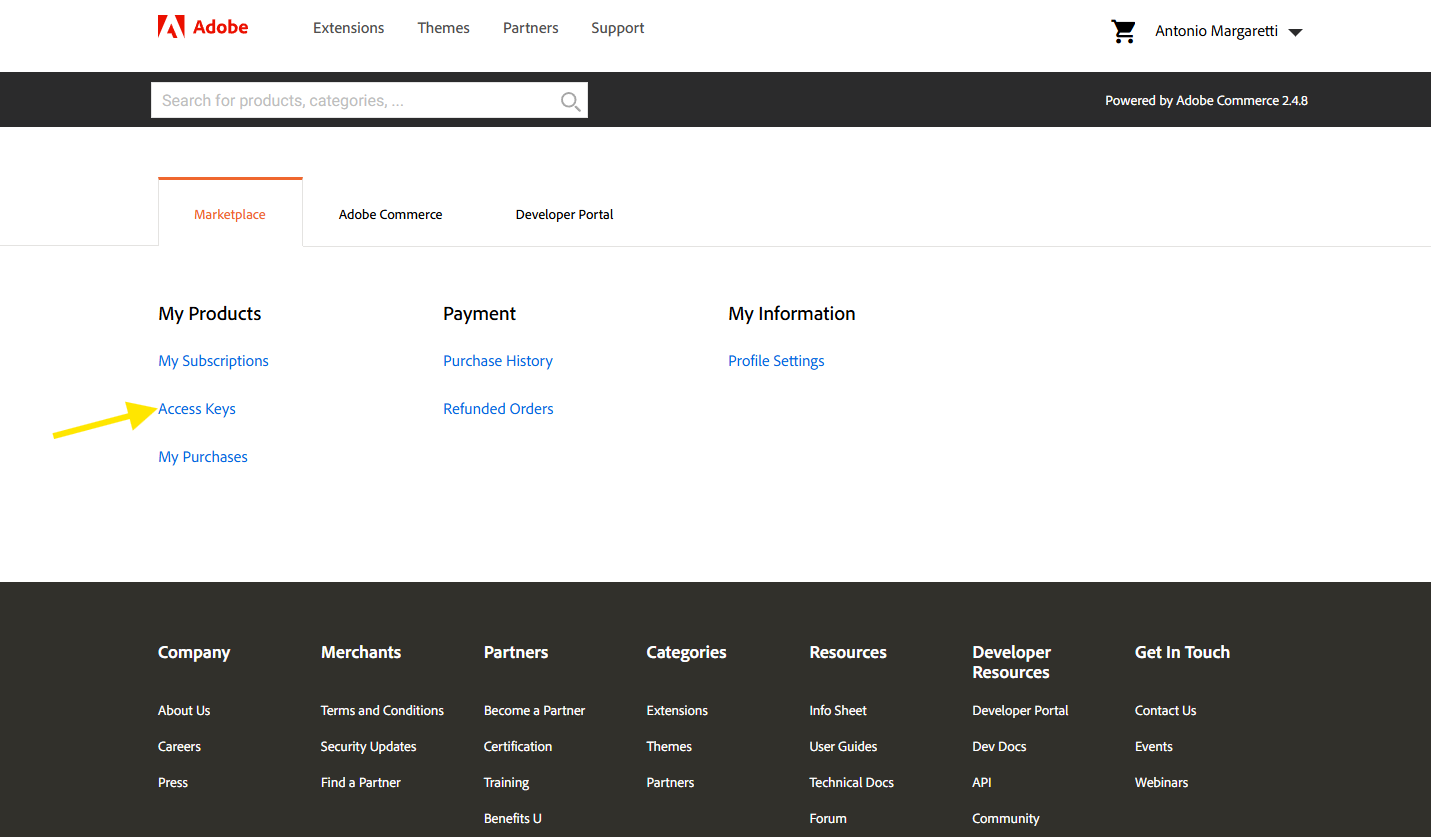The width and height of the screenshot is (1431, 837).
Task: Click the Get In Touch footer heading
Action: pyautogui.click(x=1182, y=652)
